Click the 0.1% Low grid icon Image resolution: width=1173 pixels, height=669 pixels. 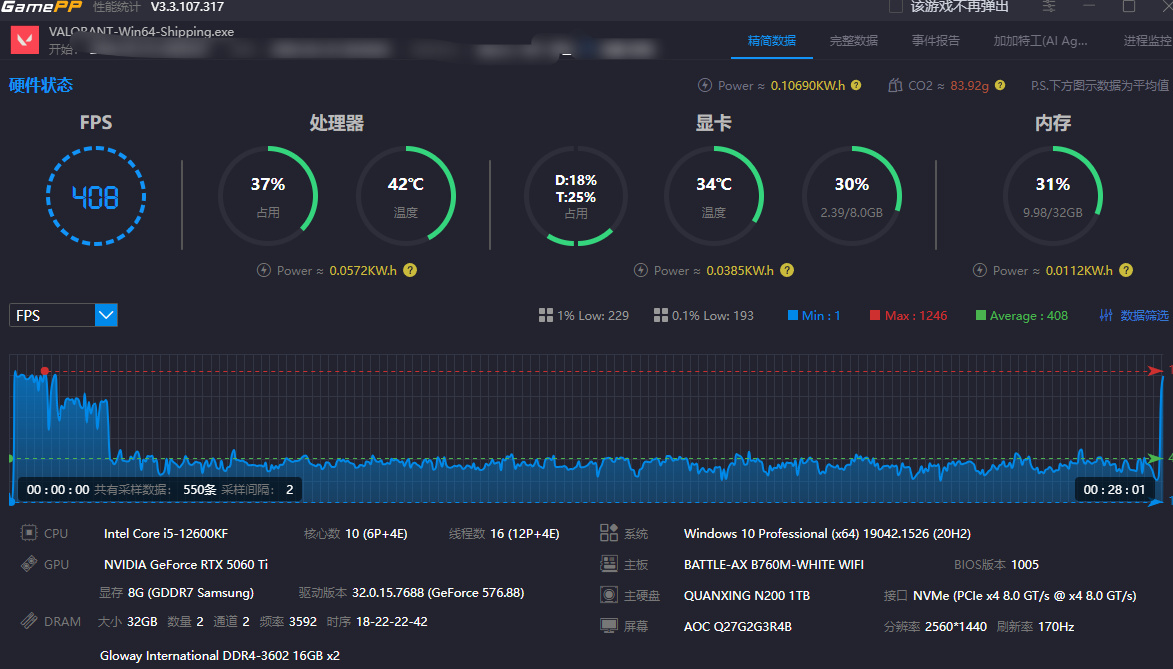(661, 315)
